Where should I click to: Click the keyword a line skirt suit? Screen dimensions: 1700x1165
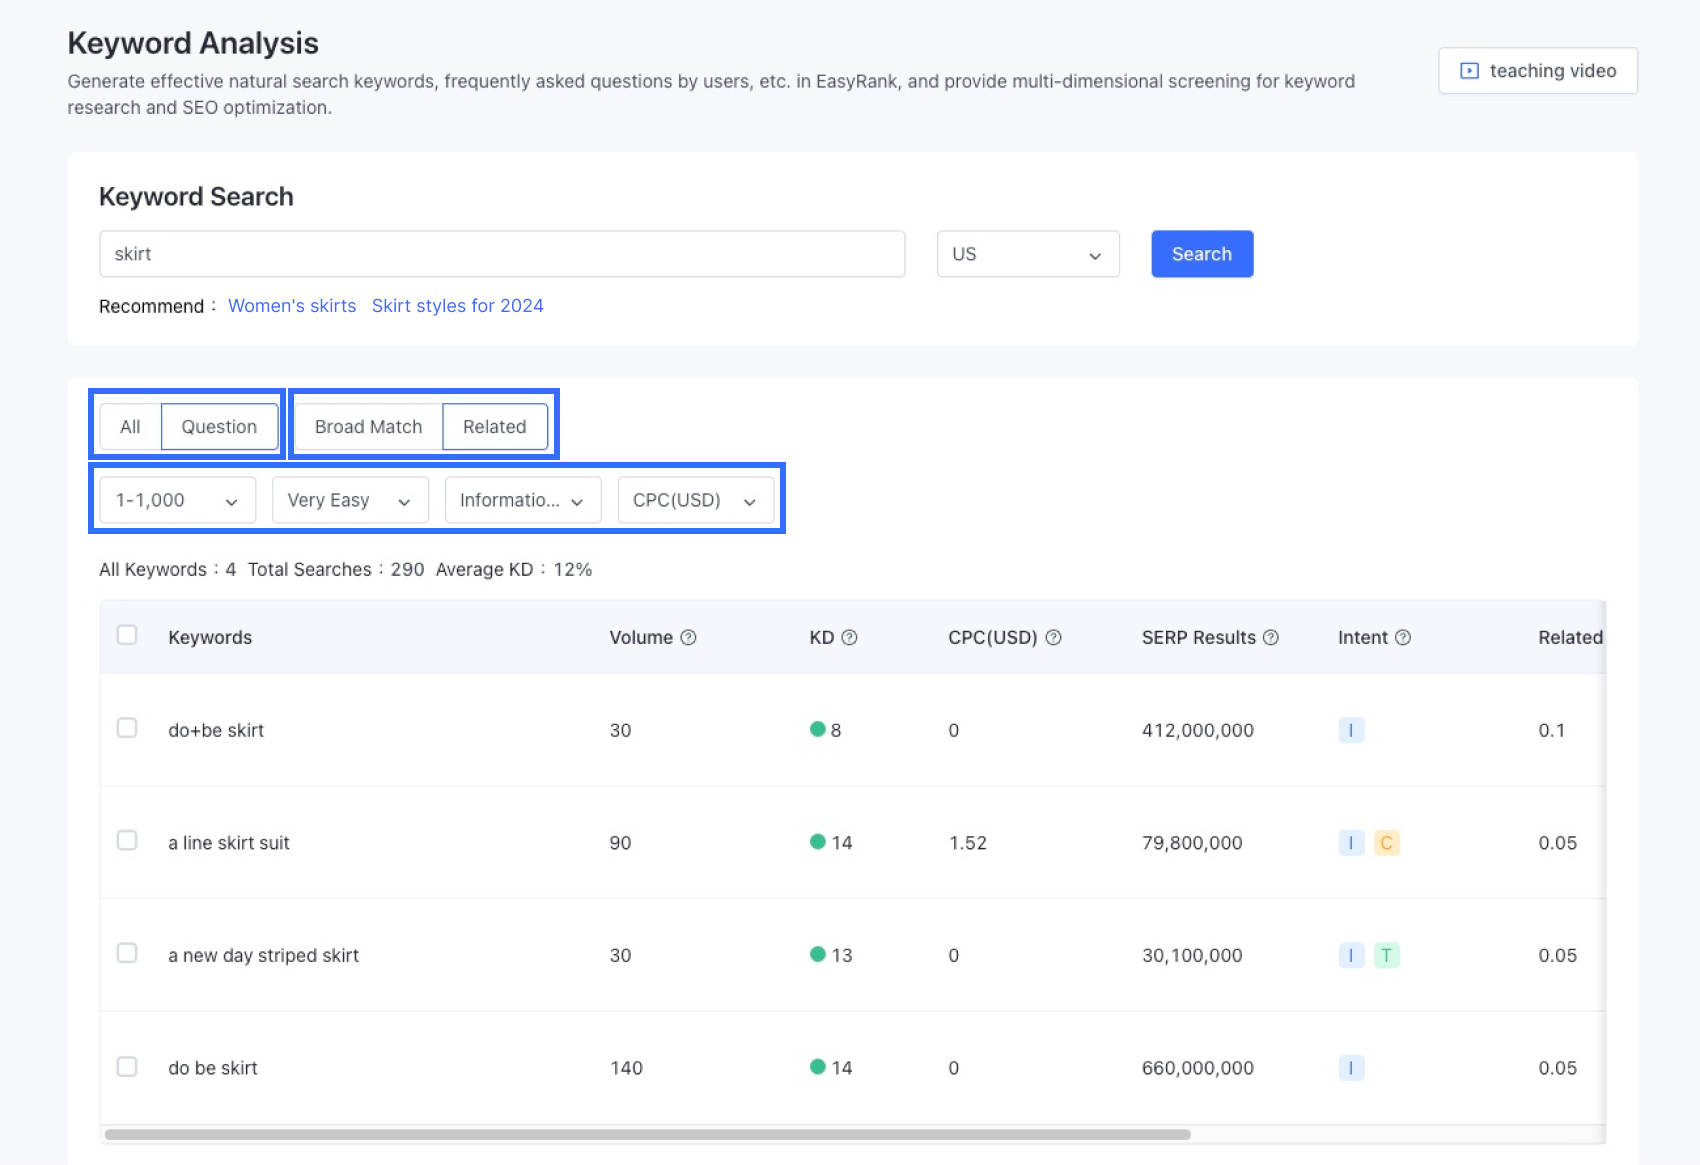coord(229,843)
